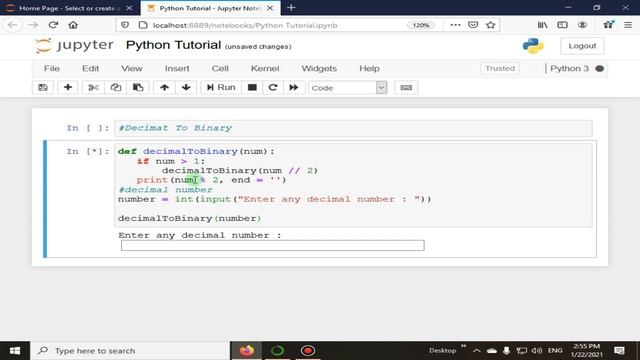Switch to the Home Page browser tab
The height and width of the screenshot is (360, 640).
(69, 8)
